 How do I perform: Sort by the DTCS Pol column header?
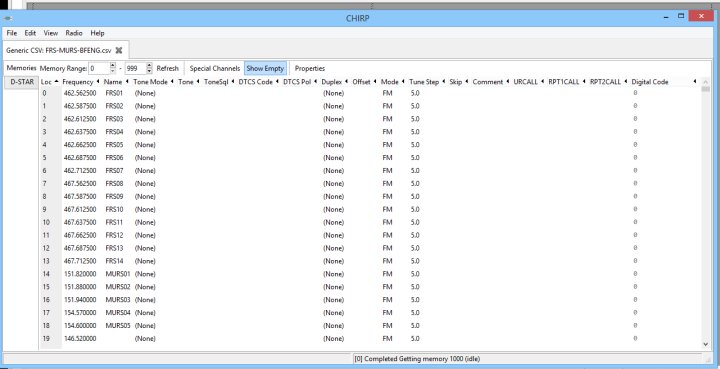tap(300, 82)
